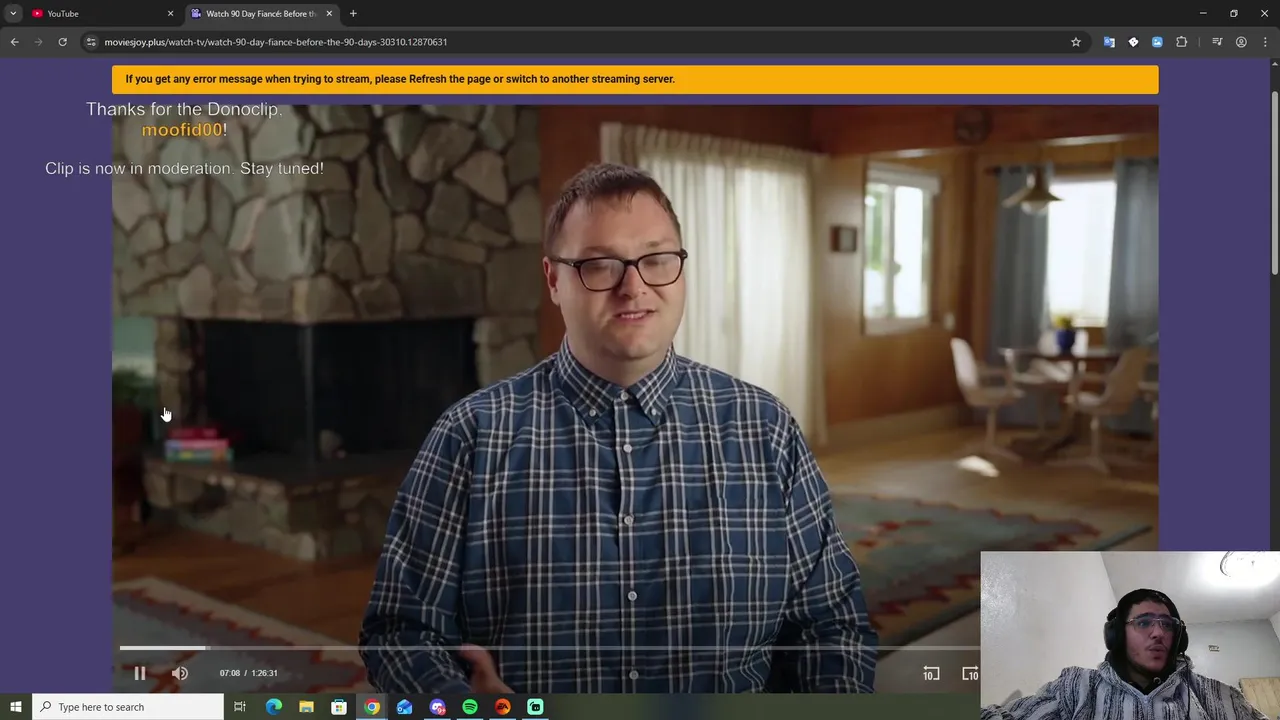
Task: Open File Explorer from taskbar
Action: [x=306, y=707]
